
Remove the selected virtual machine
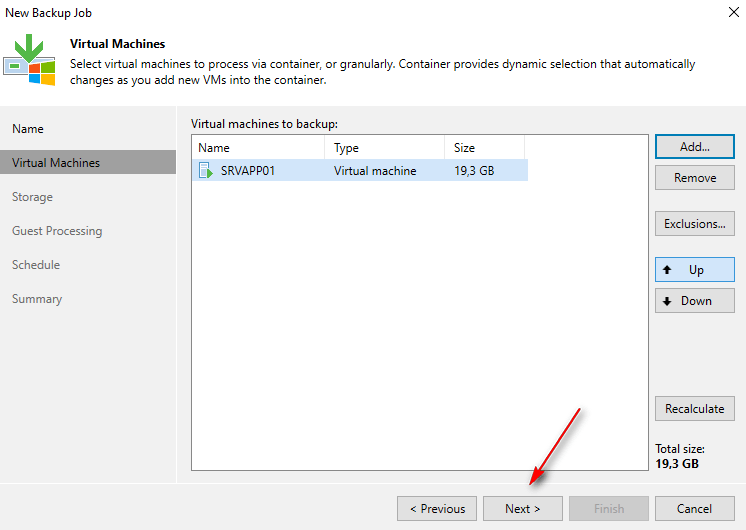[x=695, y=178]
